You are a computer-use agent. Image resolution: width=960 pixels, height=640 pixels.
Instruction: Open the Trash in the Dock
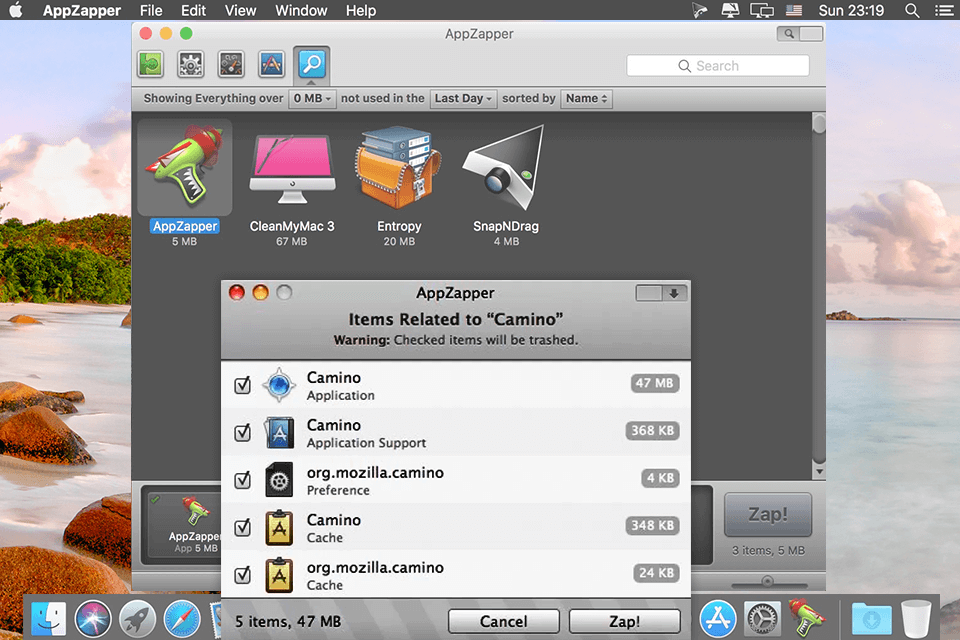[x=916, y=619]
